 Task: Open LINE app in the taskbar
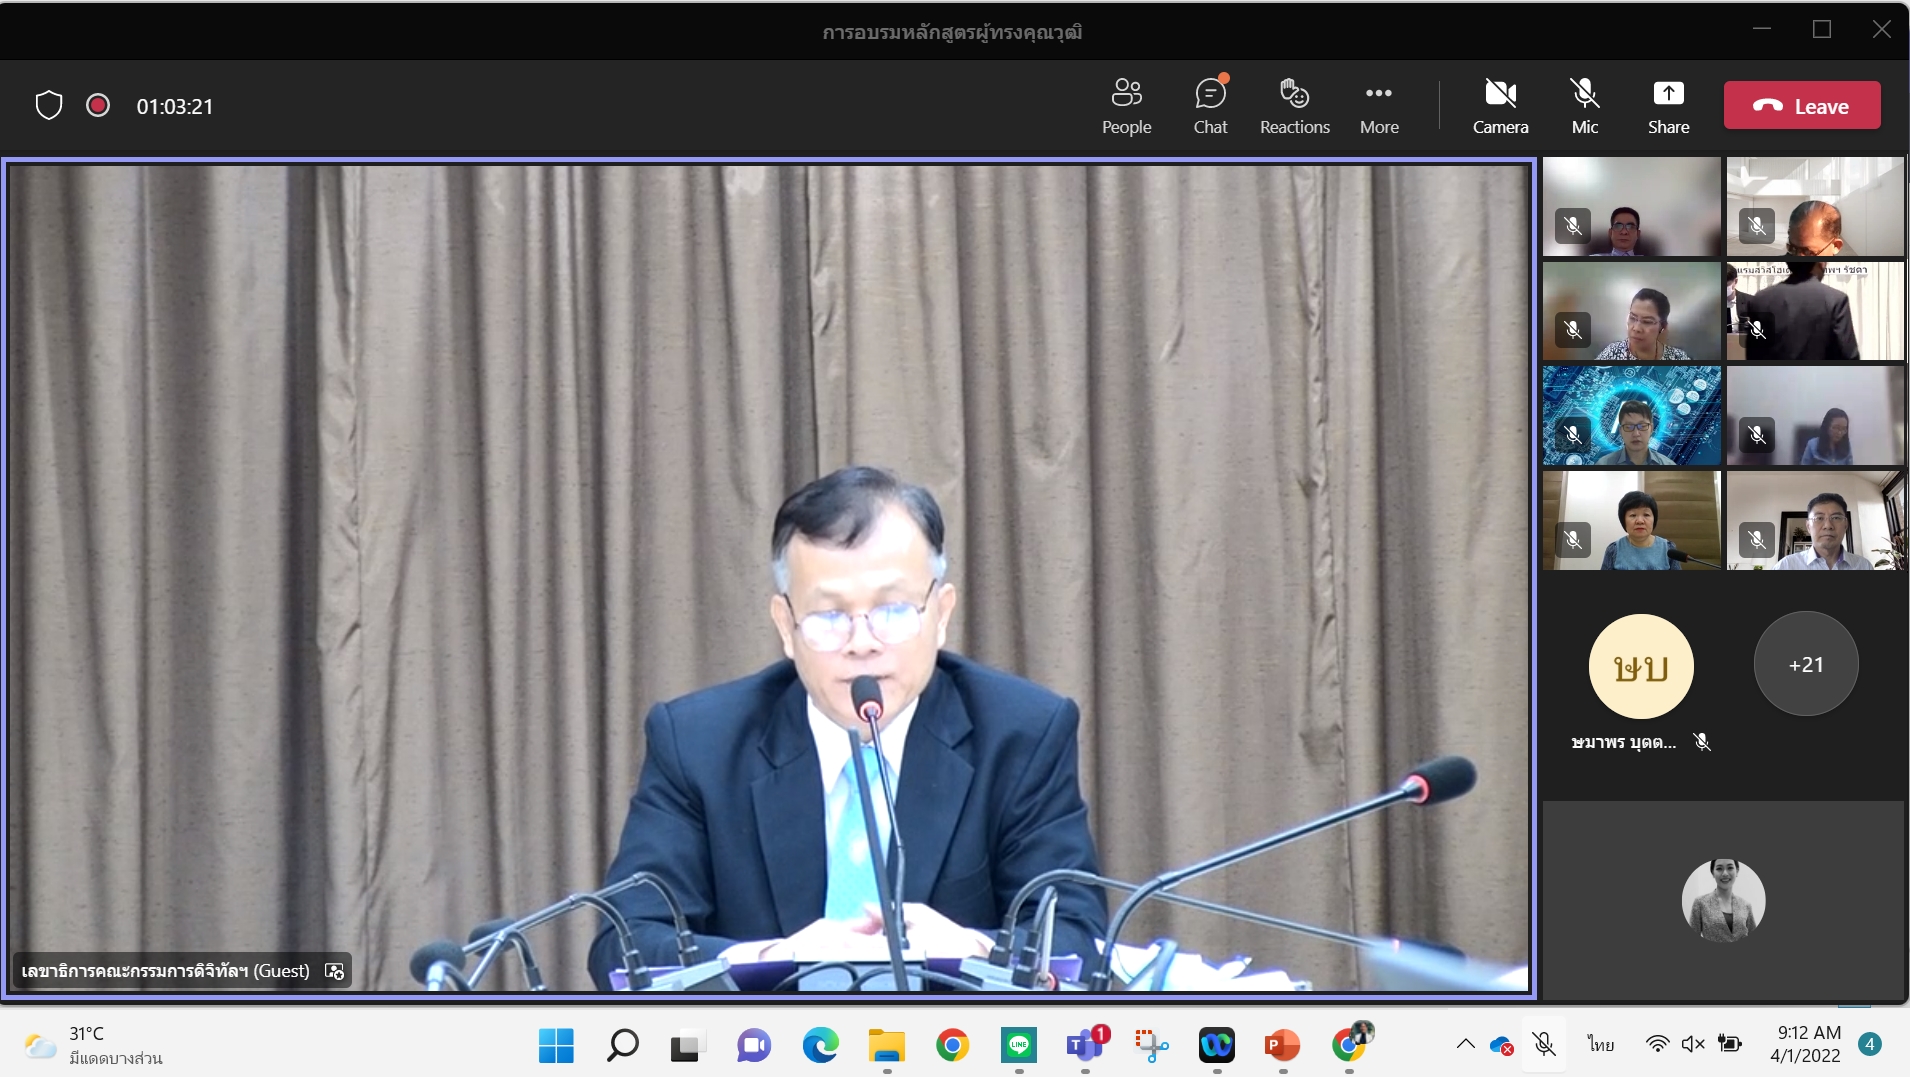click(x=1019, y=1046)
